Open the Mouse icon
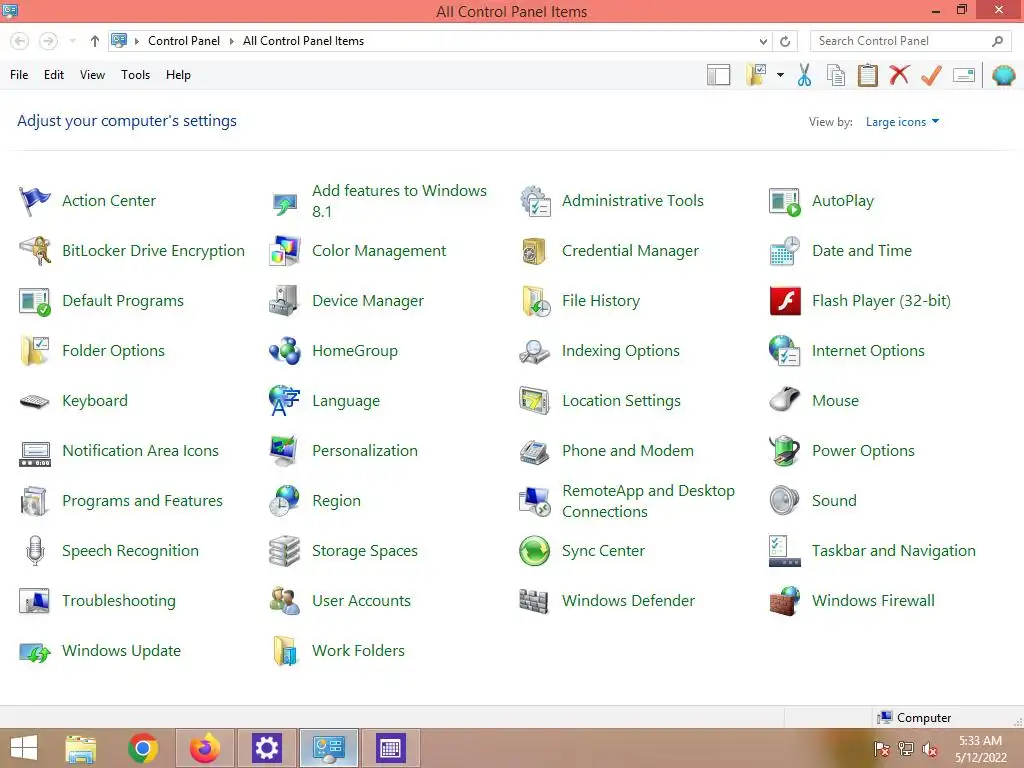Viewport: 1024px width, 768px height. (785, 399)
